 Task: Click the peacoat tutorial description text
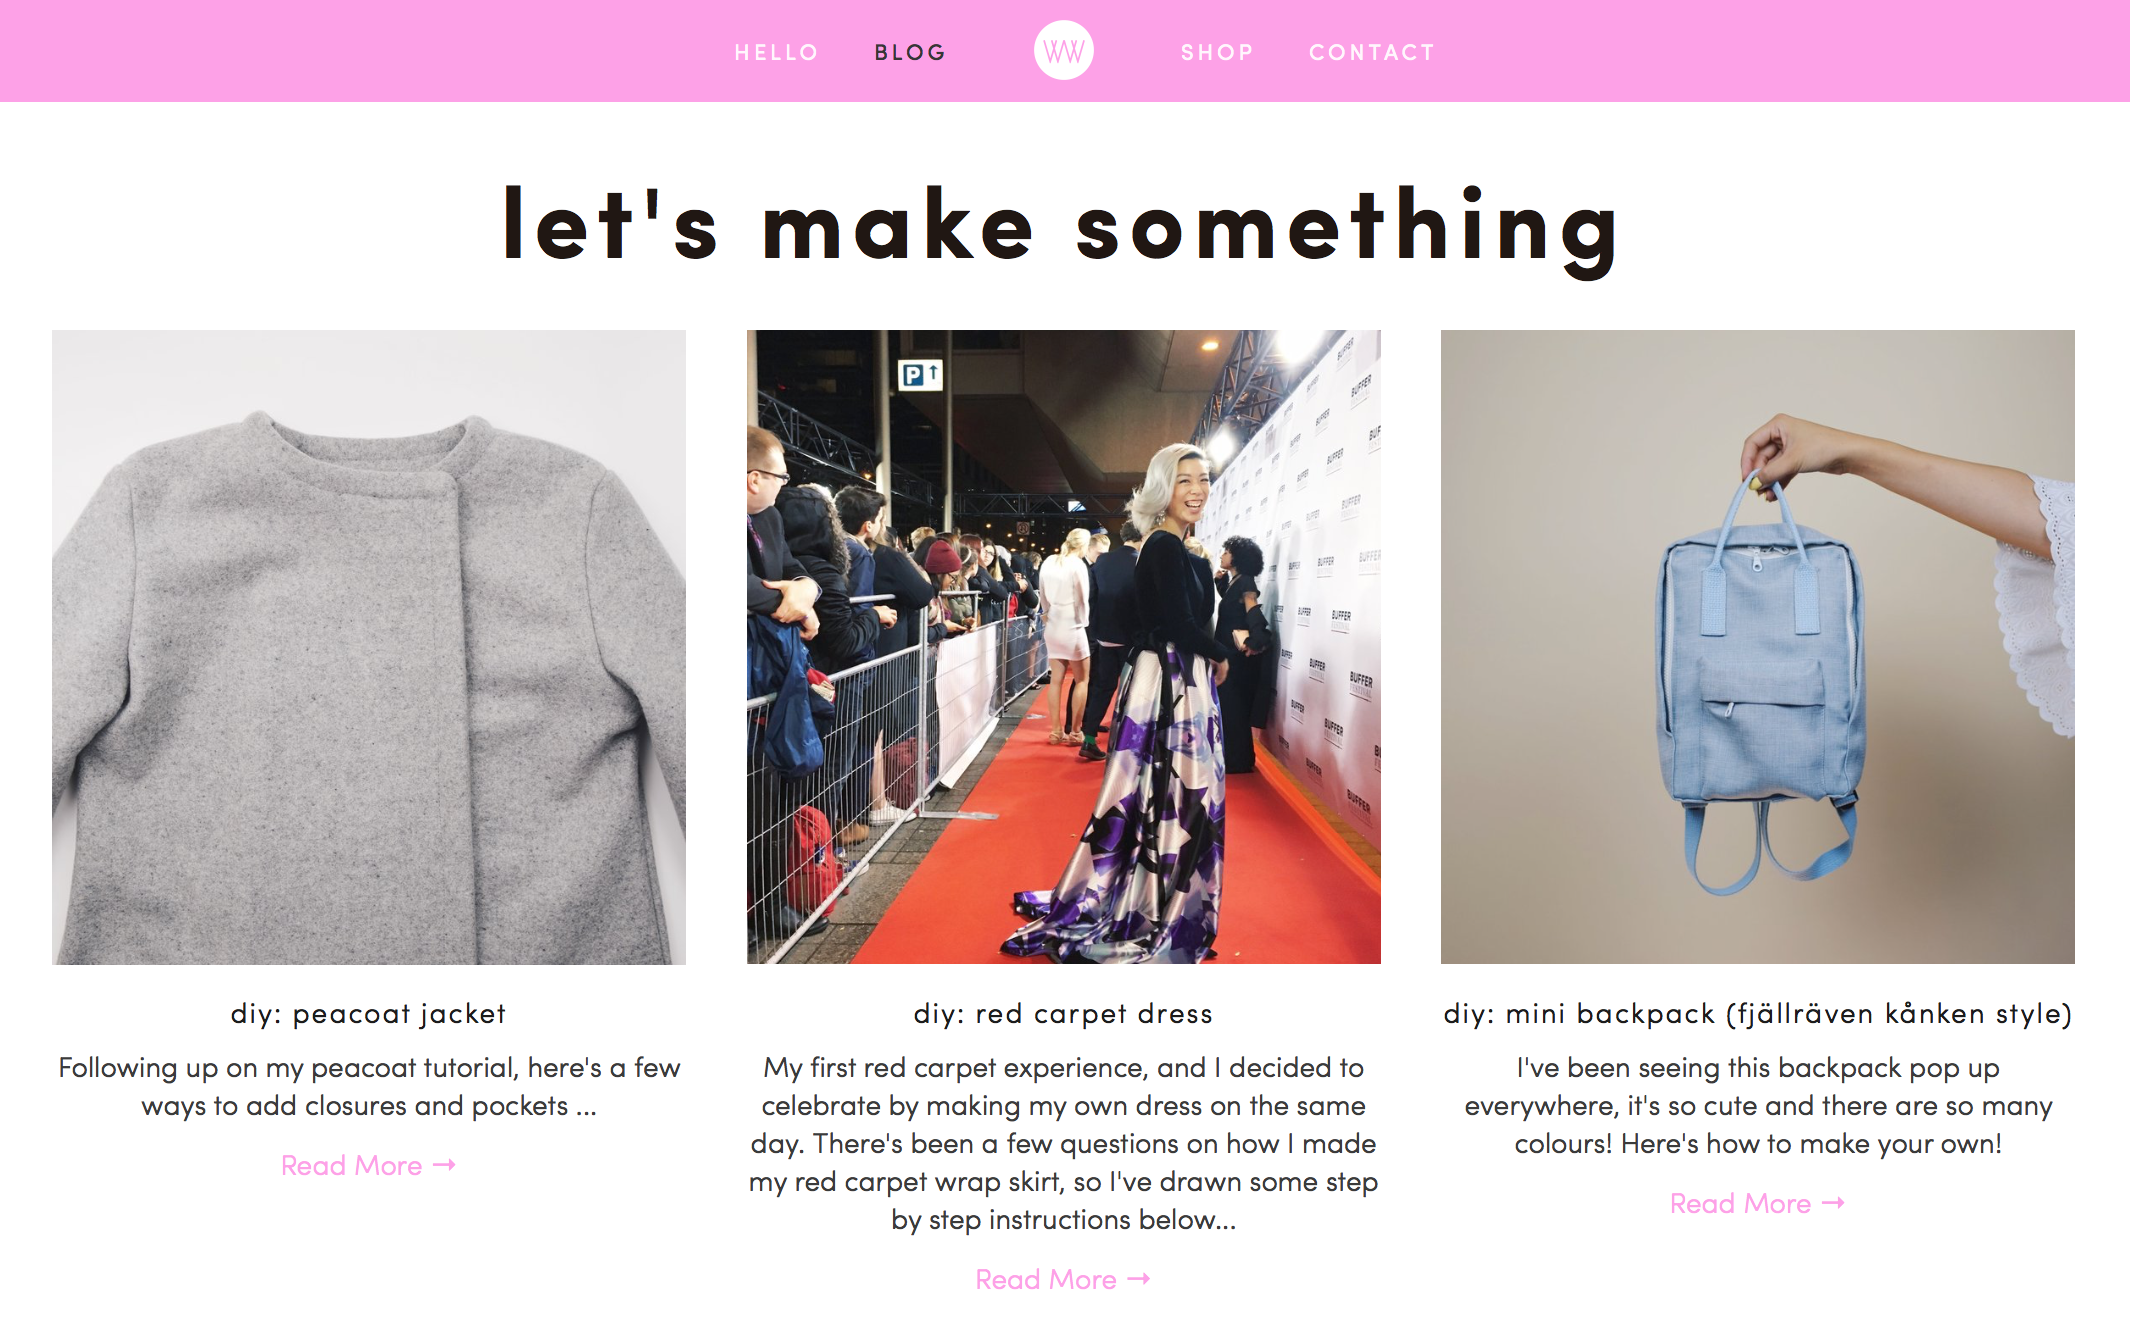(369, 1087)
